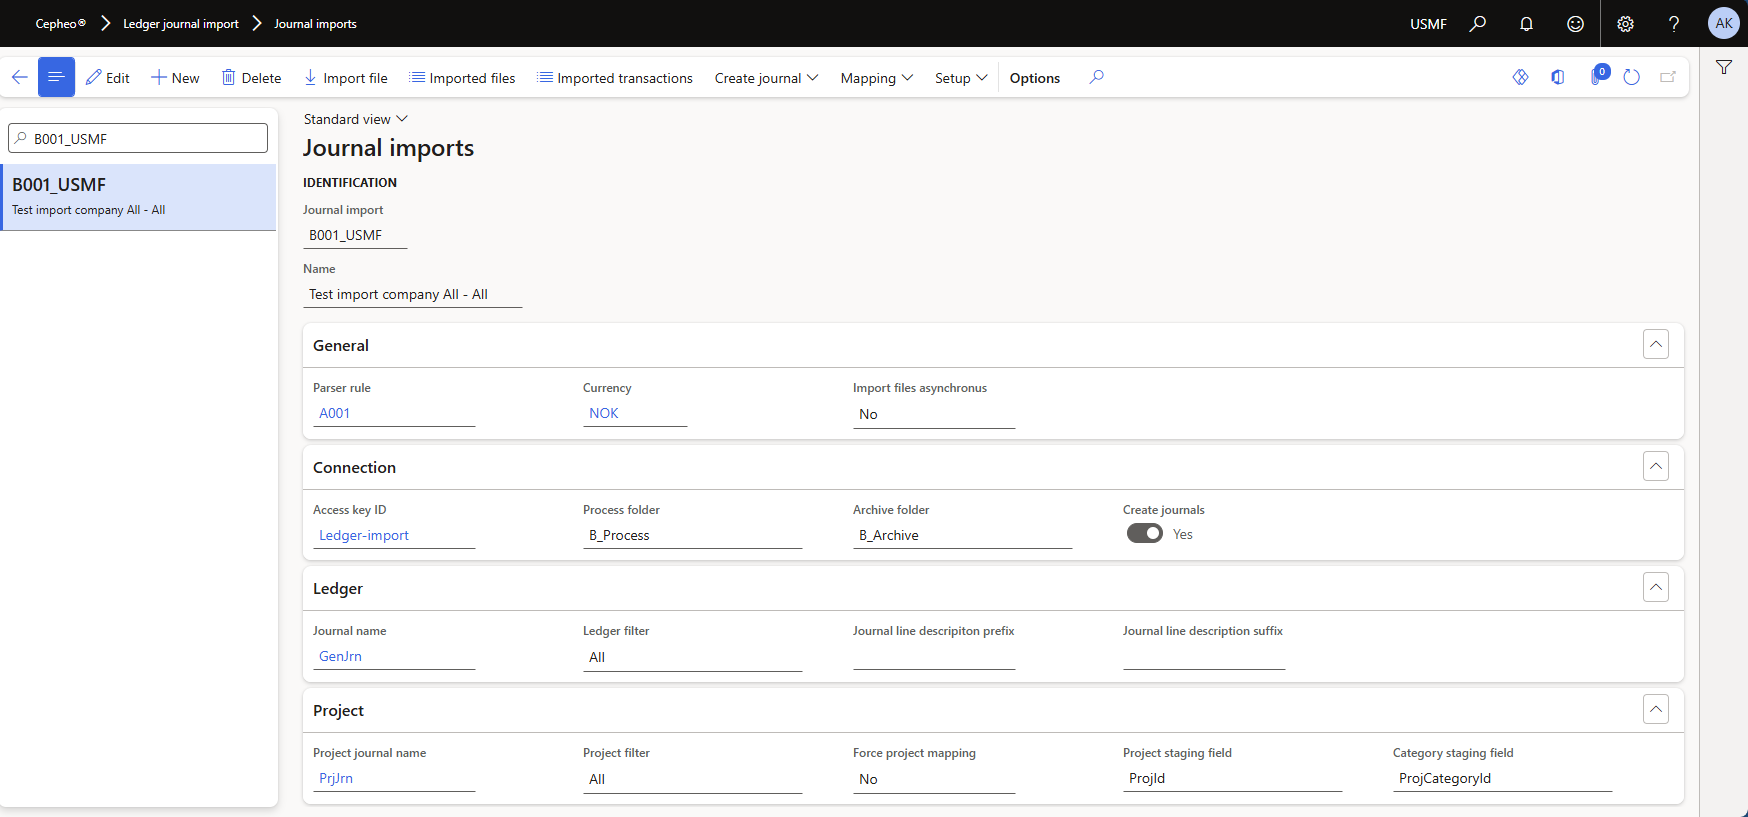The width and height of the screenshot is (1748, 817).
Task: Click the refresh page icon
Action: pos(1631,77)
